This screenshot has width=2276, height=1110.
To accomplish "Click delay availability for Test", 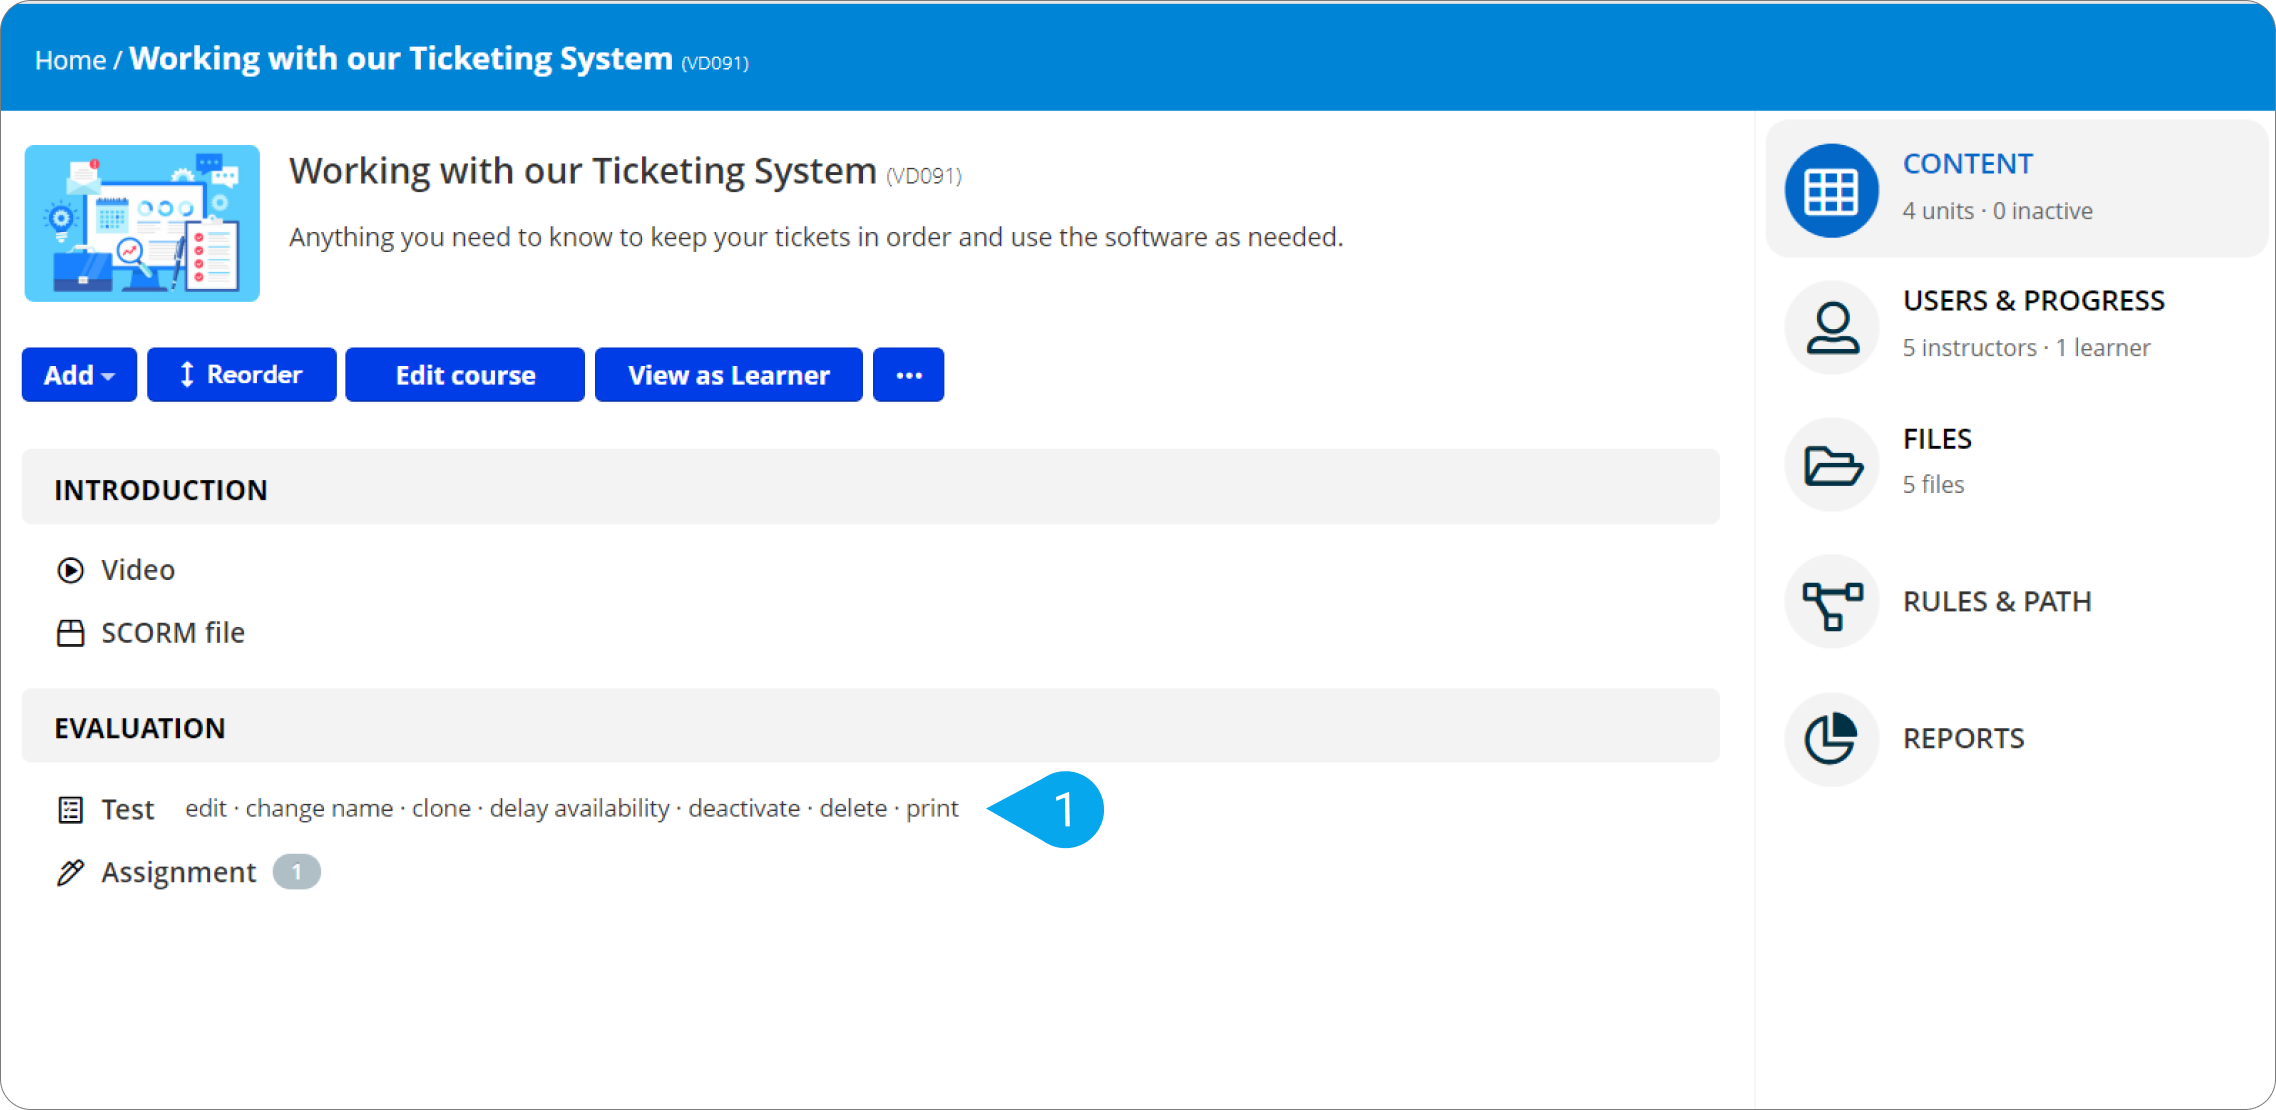I will tap(579, 808).
